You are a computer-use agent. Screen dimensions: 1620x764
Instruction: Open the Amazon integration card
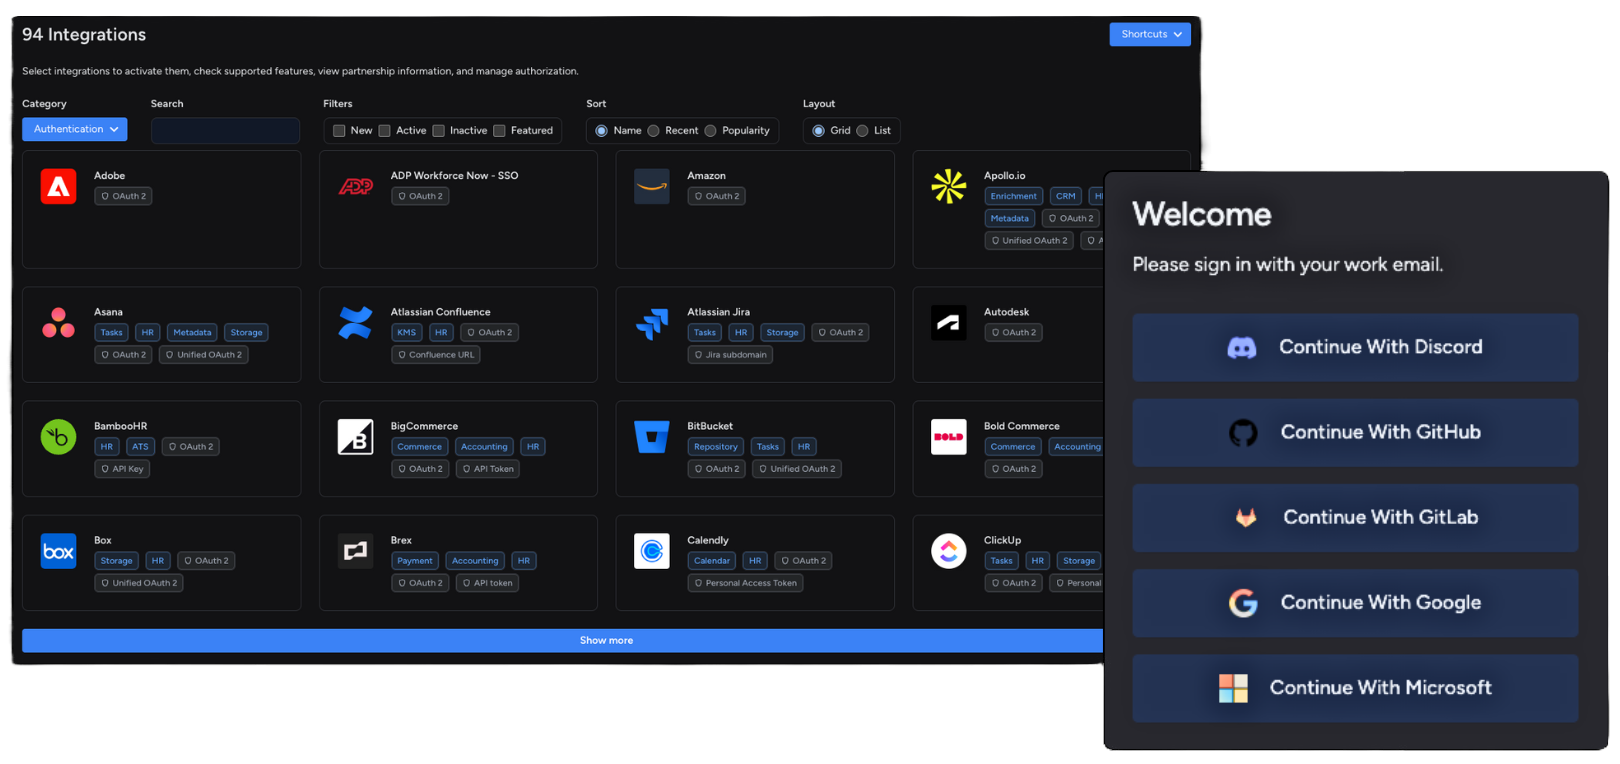pyautogui.click(x=755, y=209)
